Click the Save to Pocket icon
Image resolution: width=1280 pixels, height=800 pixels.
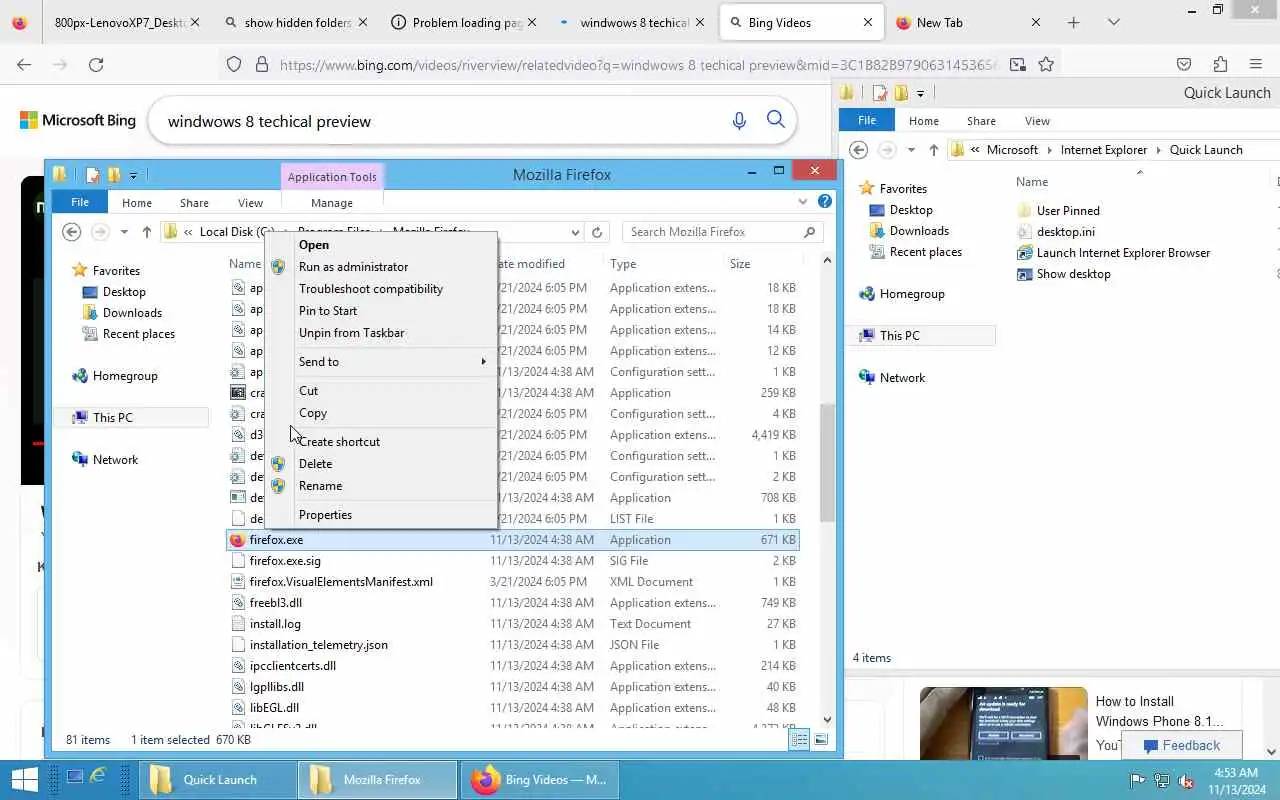click(1184, 64)
